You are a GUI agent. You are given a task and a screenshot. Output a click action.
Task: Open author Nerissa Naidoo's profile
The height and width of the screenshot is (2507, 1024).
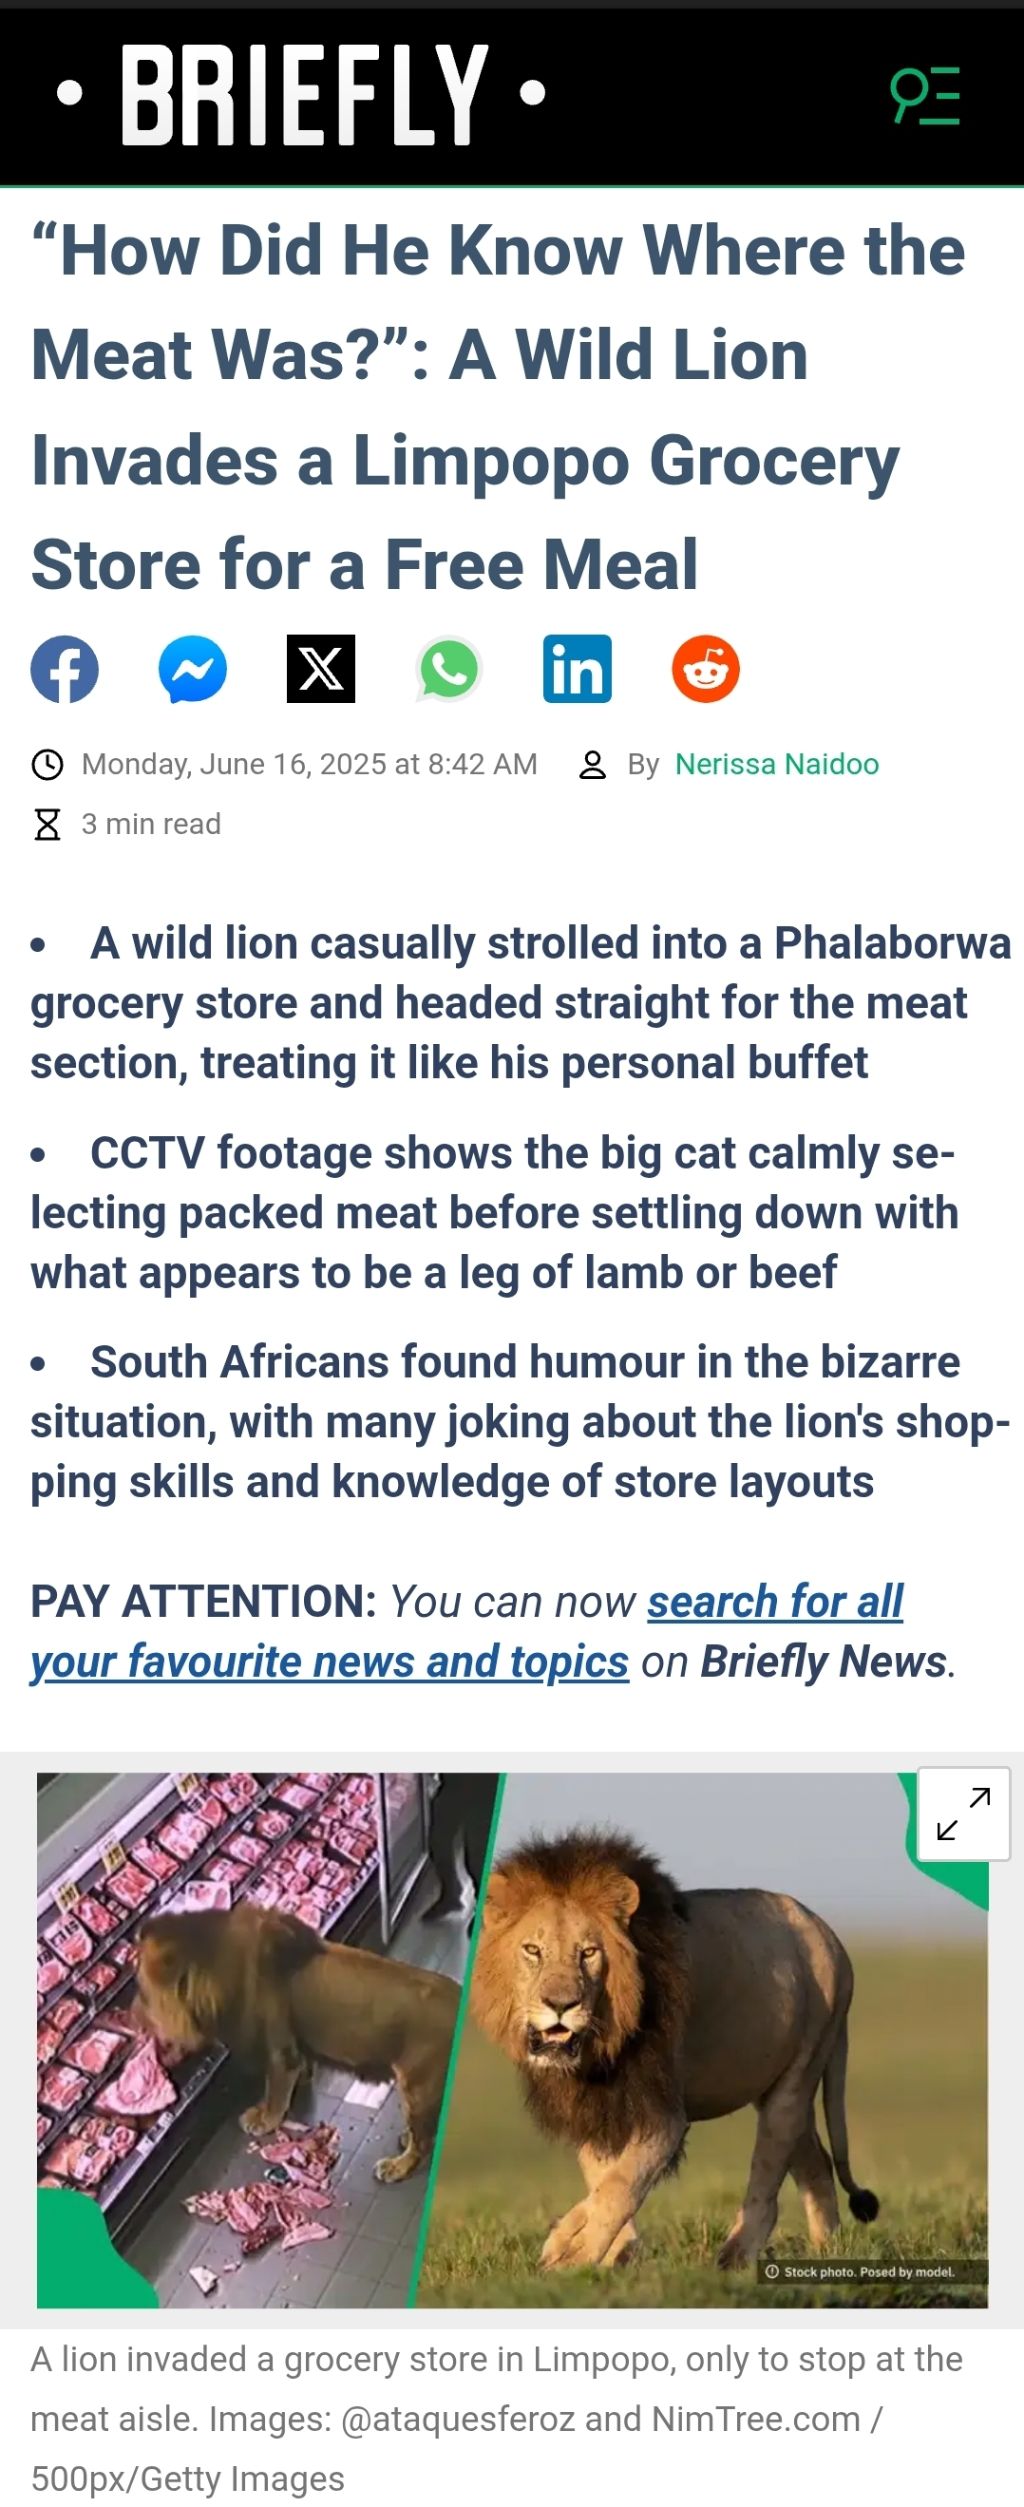tap(777, 764)
